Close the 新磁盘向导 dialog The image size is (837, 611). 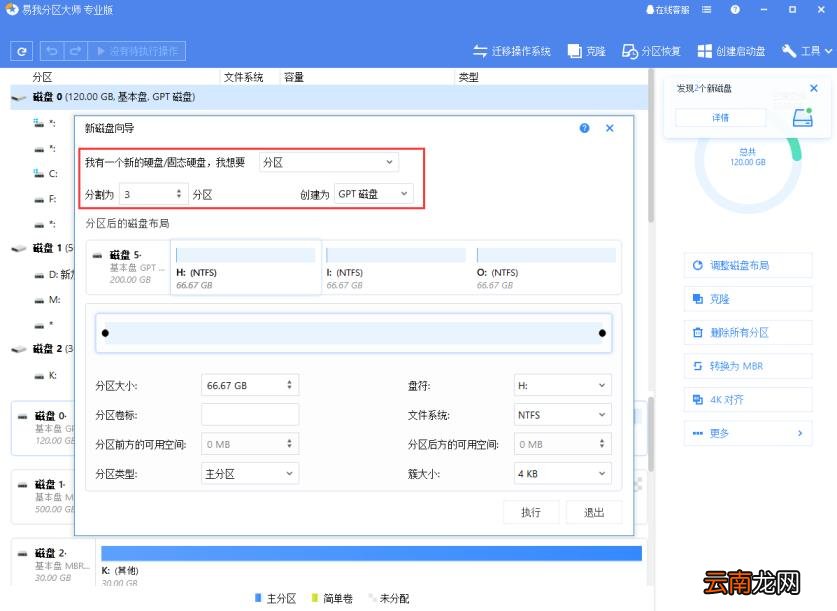pos(610,128)
